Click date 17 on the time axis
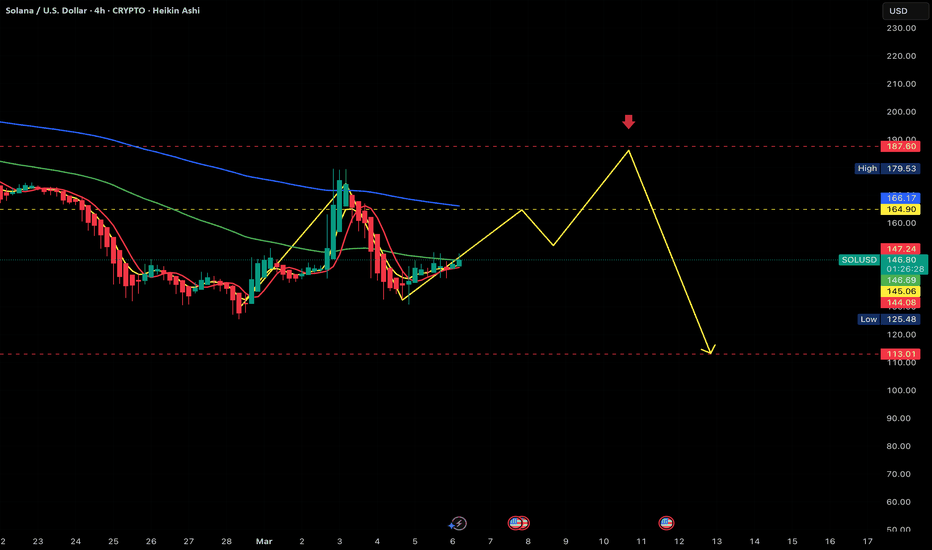The image size is (932, 550). (x=868, y=541)
